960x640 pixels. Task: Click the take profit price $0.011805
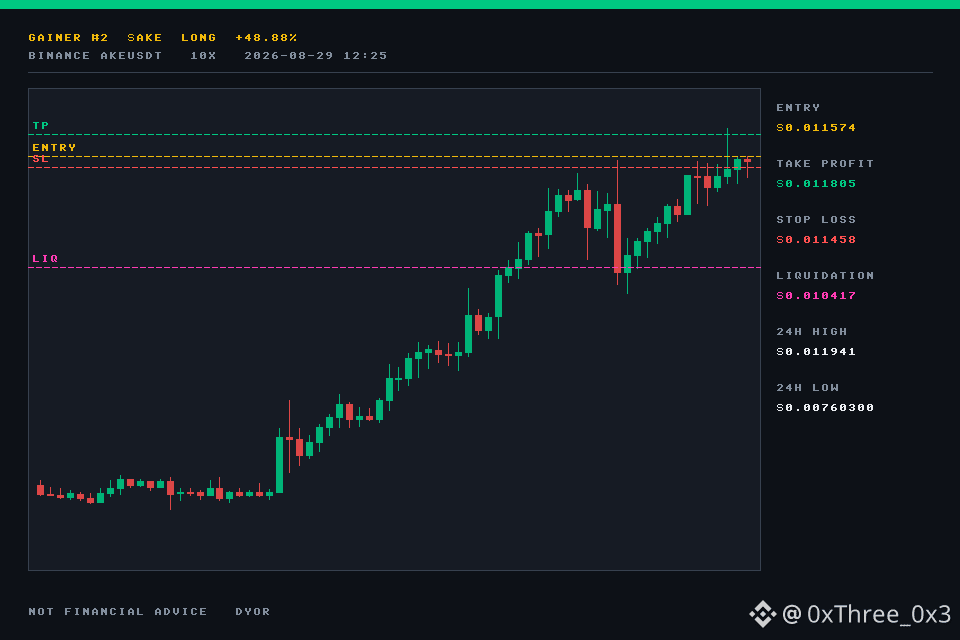click(x=816, y=184)
